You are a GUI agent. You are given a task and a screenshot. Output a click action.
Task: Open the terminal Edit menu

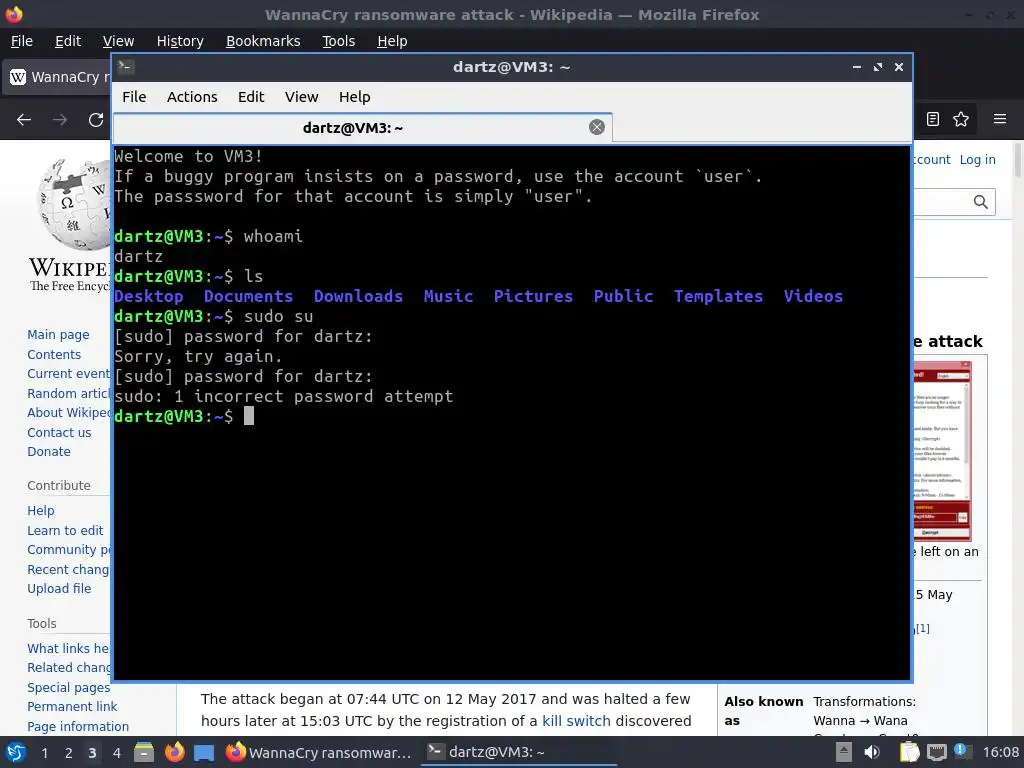[251, 97]
